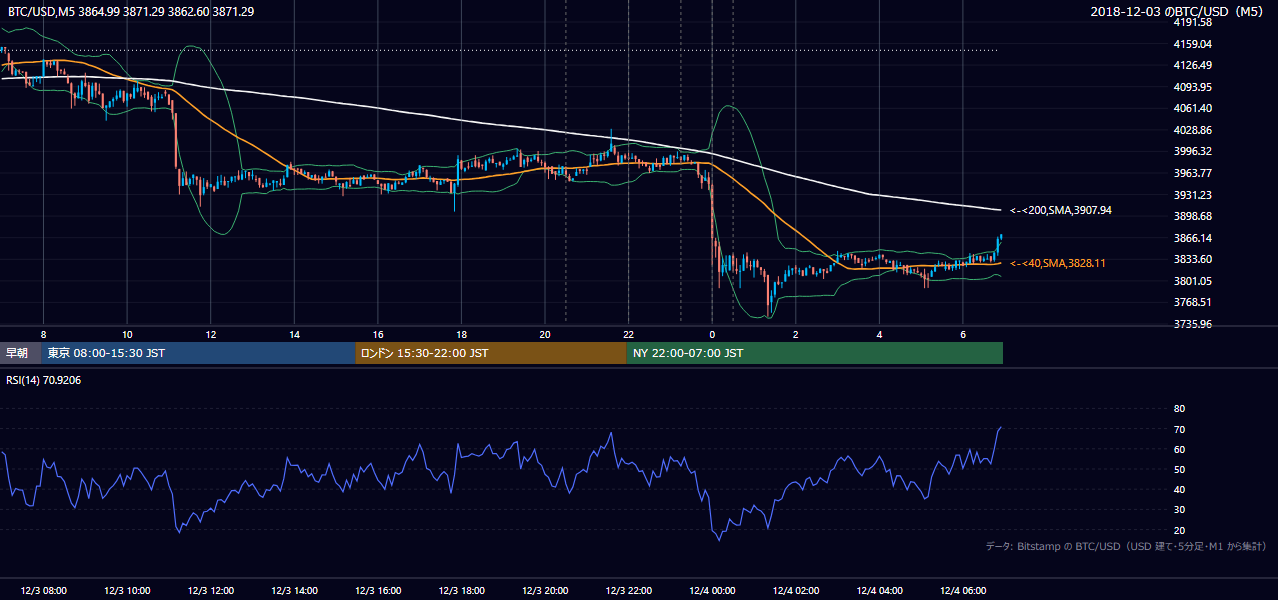1278x600 pixels.
Task: Click price axis value 3963.77
Action: (1192, 173)
